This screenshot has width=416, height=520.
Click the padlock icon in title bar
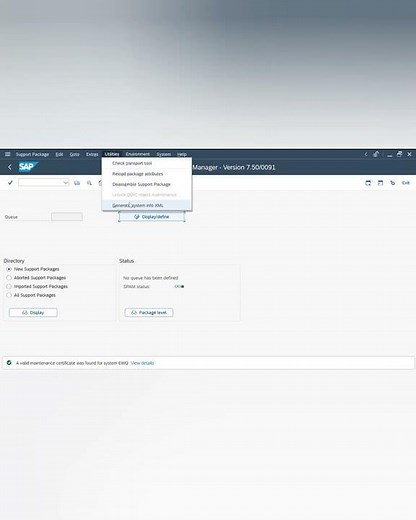[x=376, y=154]
